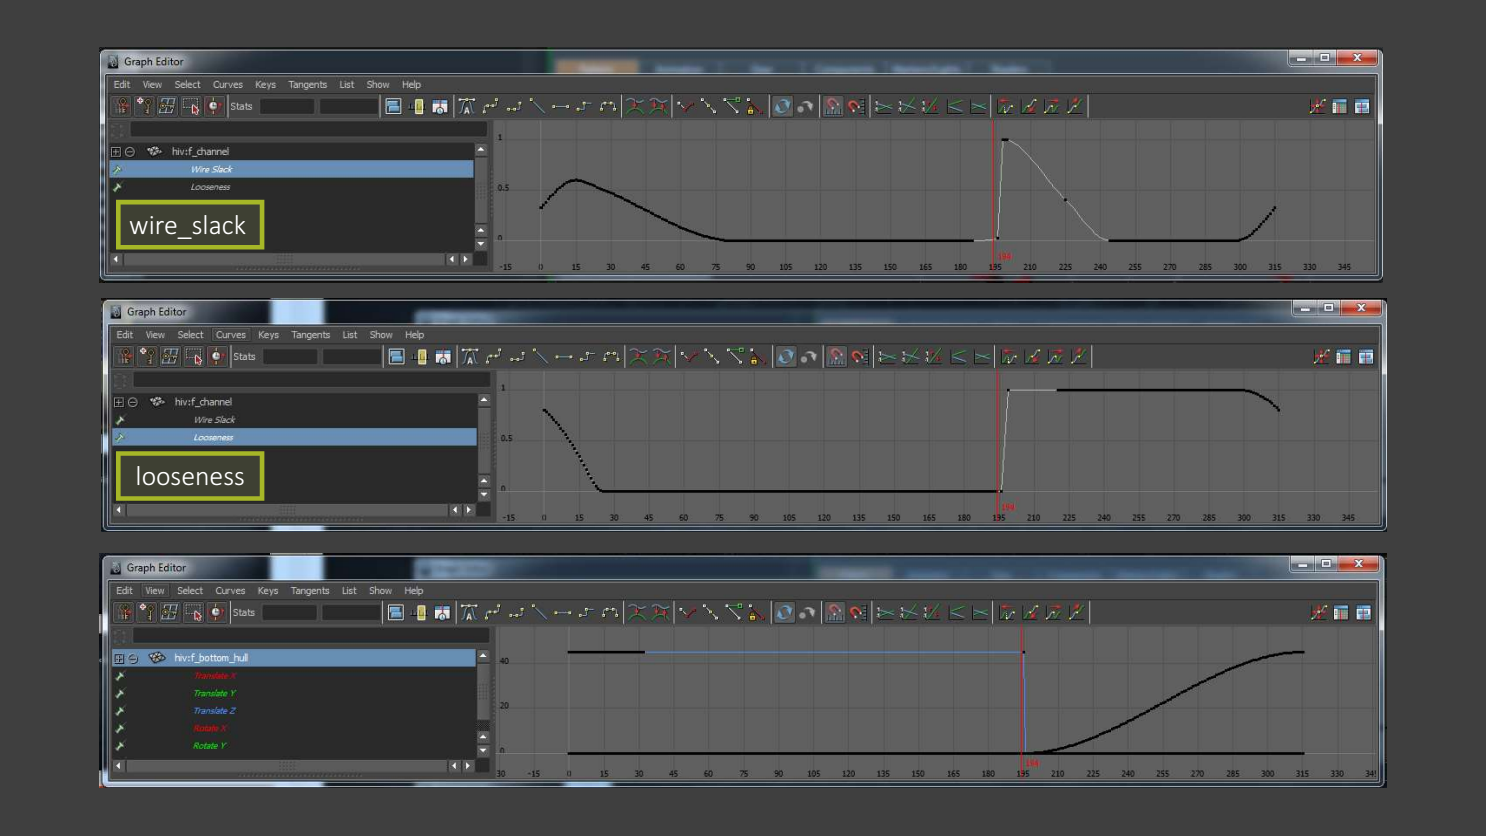This screenshot has height=836, width=1486.
Task: Toggle pin for Translate X channel
Action: coord(120,676)
